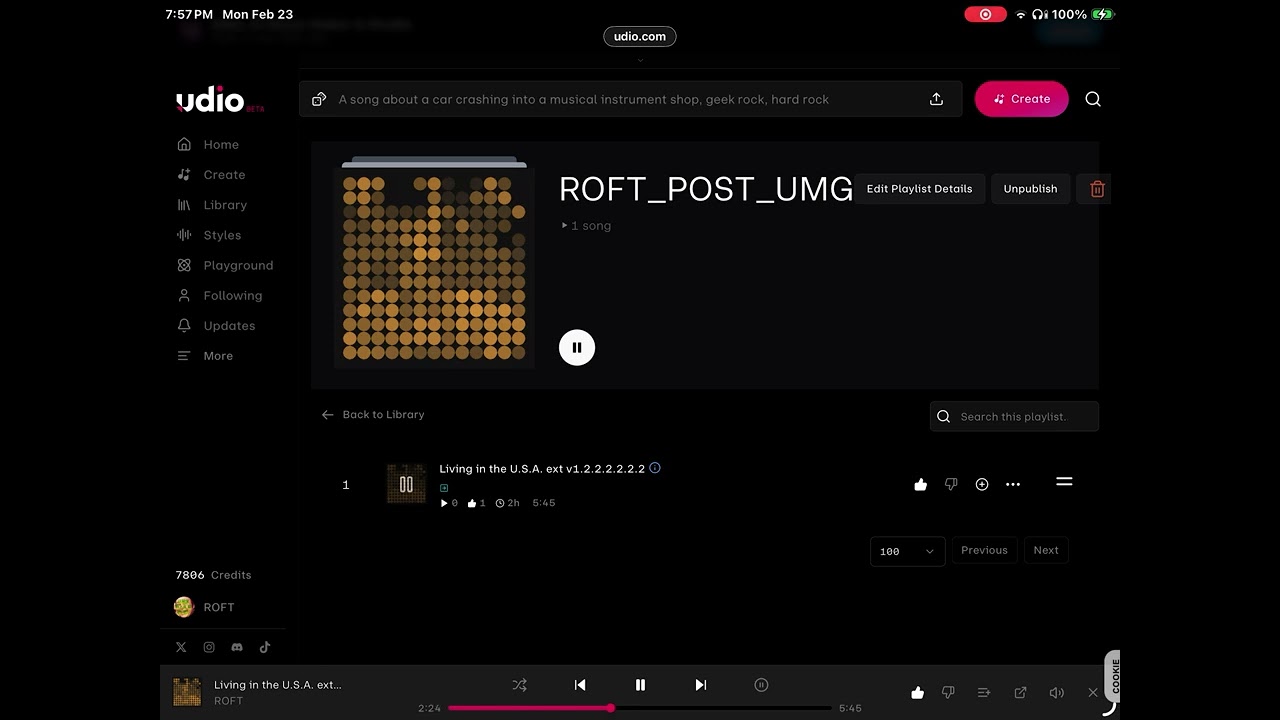This screenshot has width=1280, height=720.
Task: Dislike the track in the player bar
Action: tap(948, 692)
